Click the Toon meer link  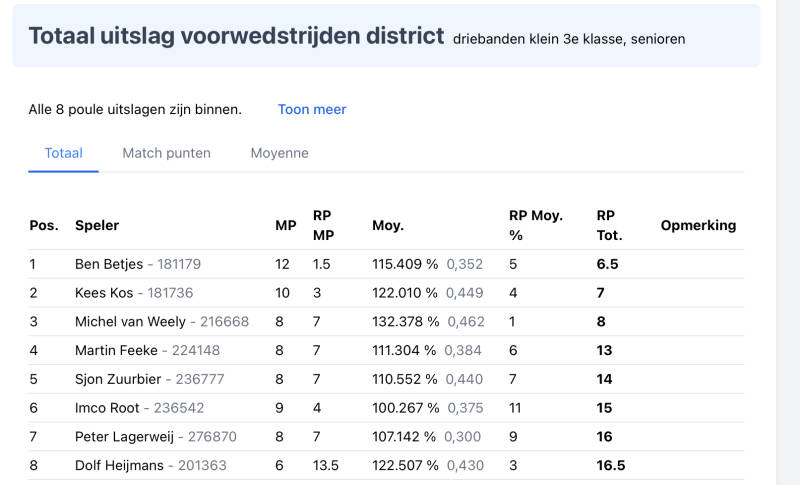tap(312, 109)
